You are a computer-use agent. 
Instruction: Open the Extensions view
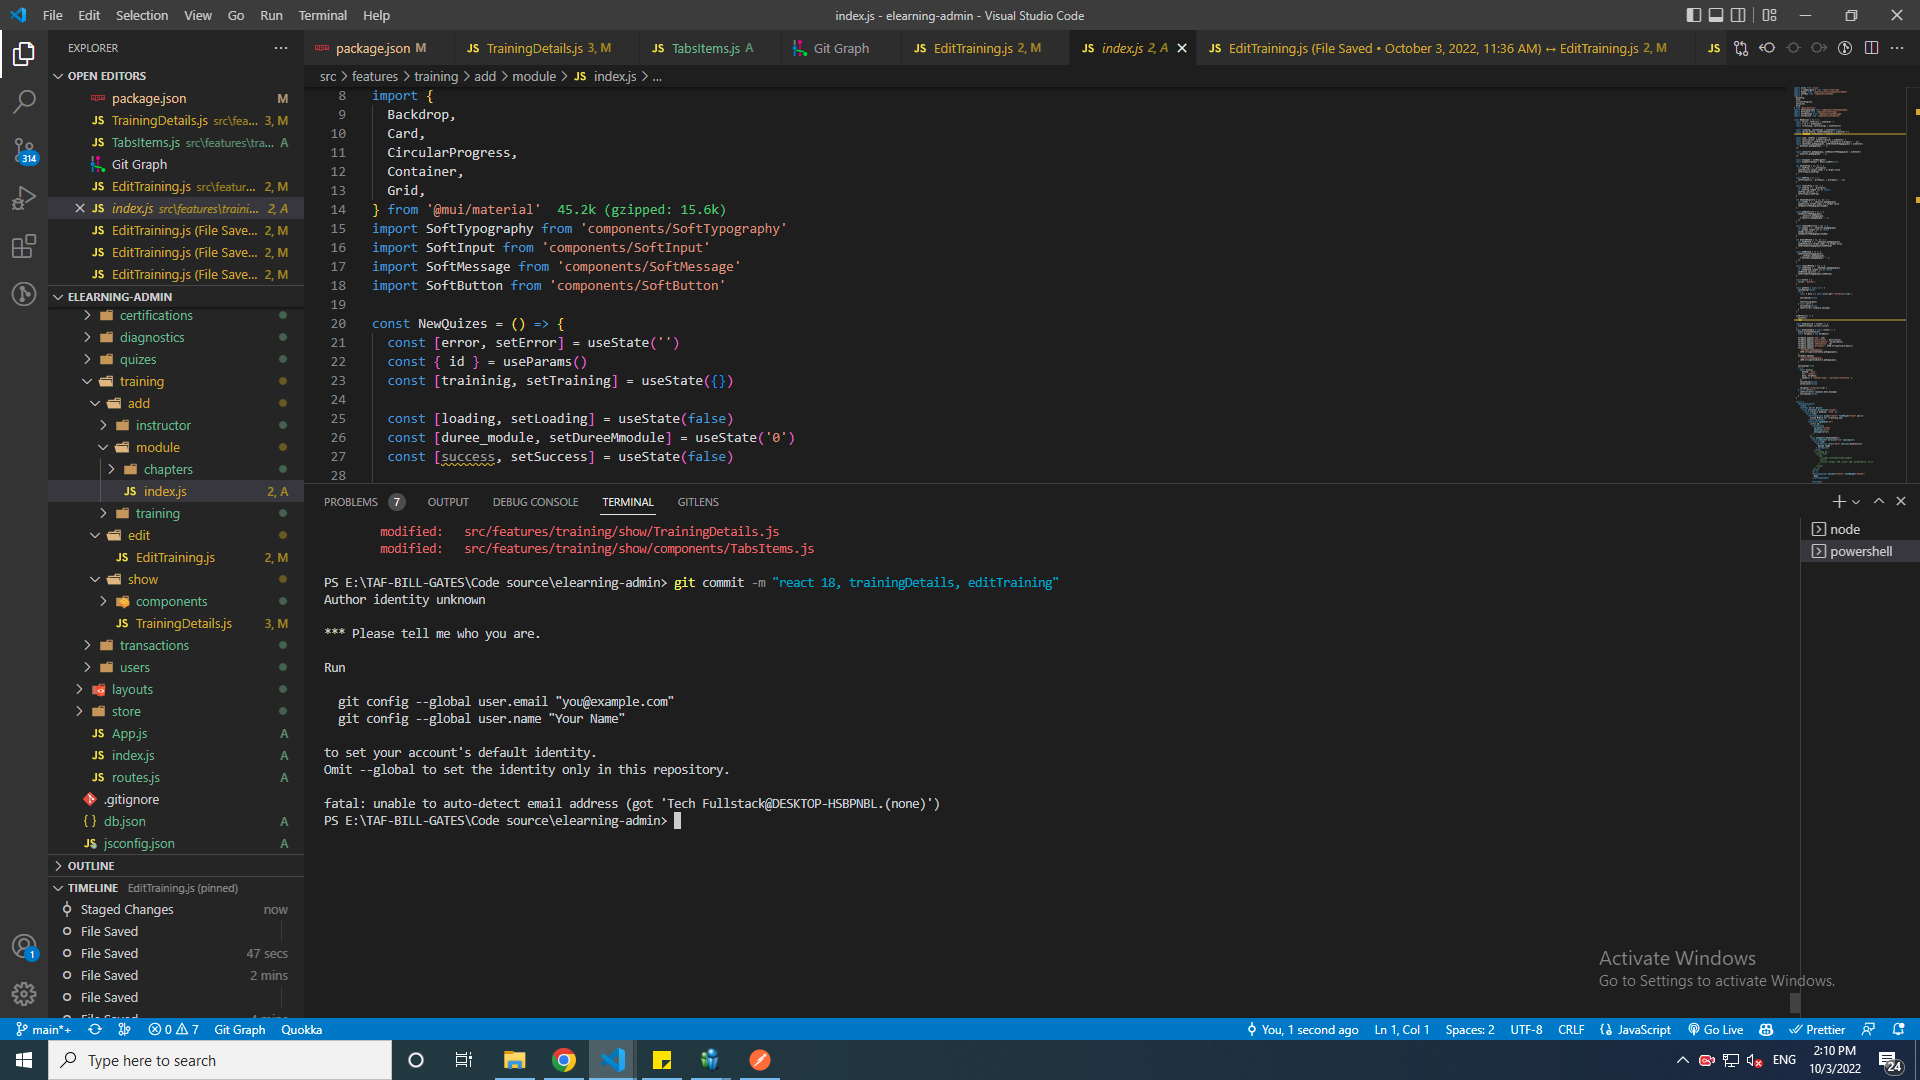[24, 246]
